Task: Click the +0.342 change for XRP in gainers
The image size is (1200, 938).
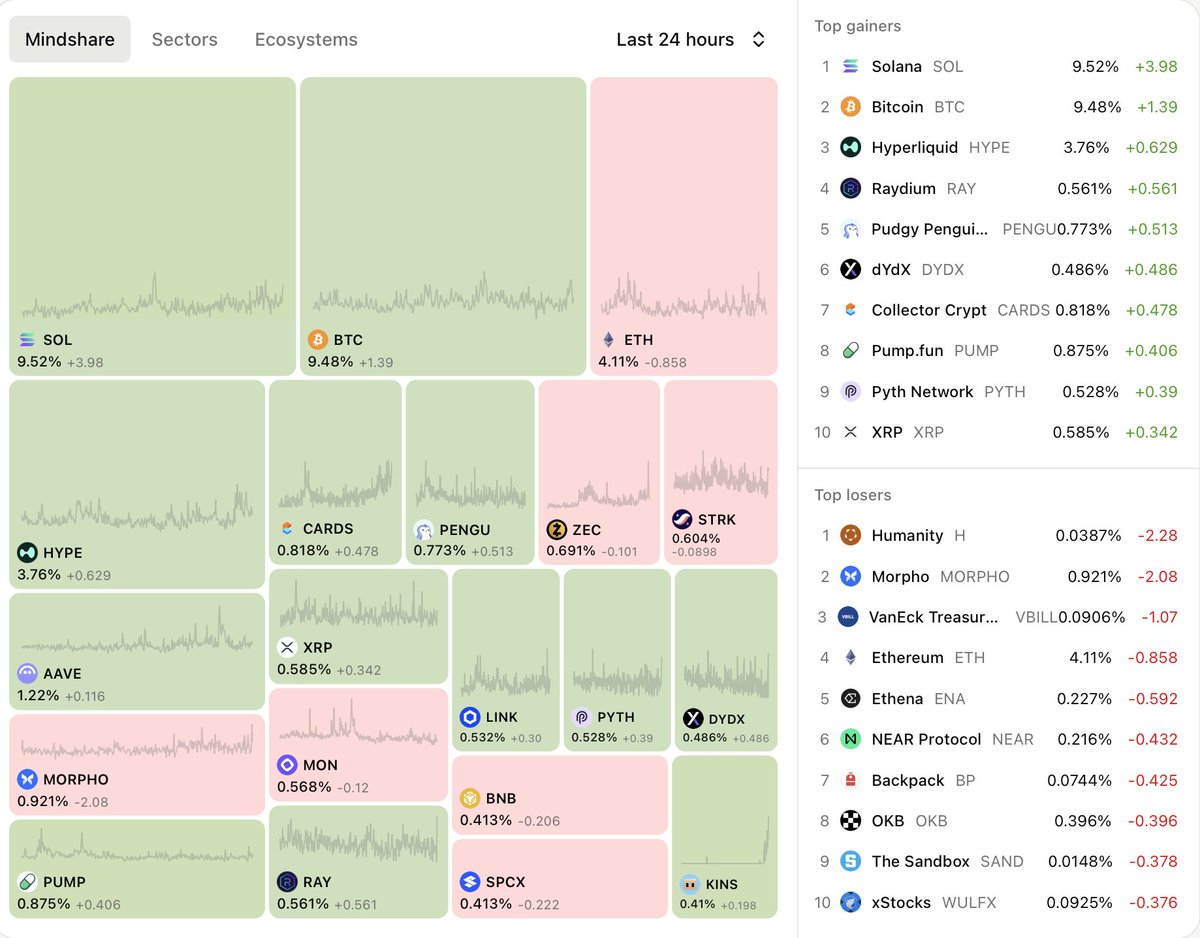Action: click(x=1150, y=432)
